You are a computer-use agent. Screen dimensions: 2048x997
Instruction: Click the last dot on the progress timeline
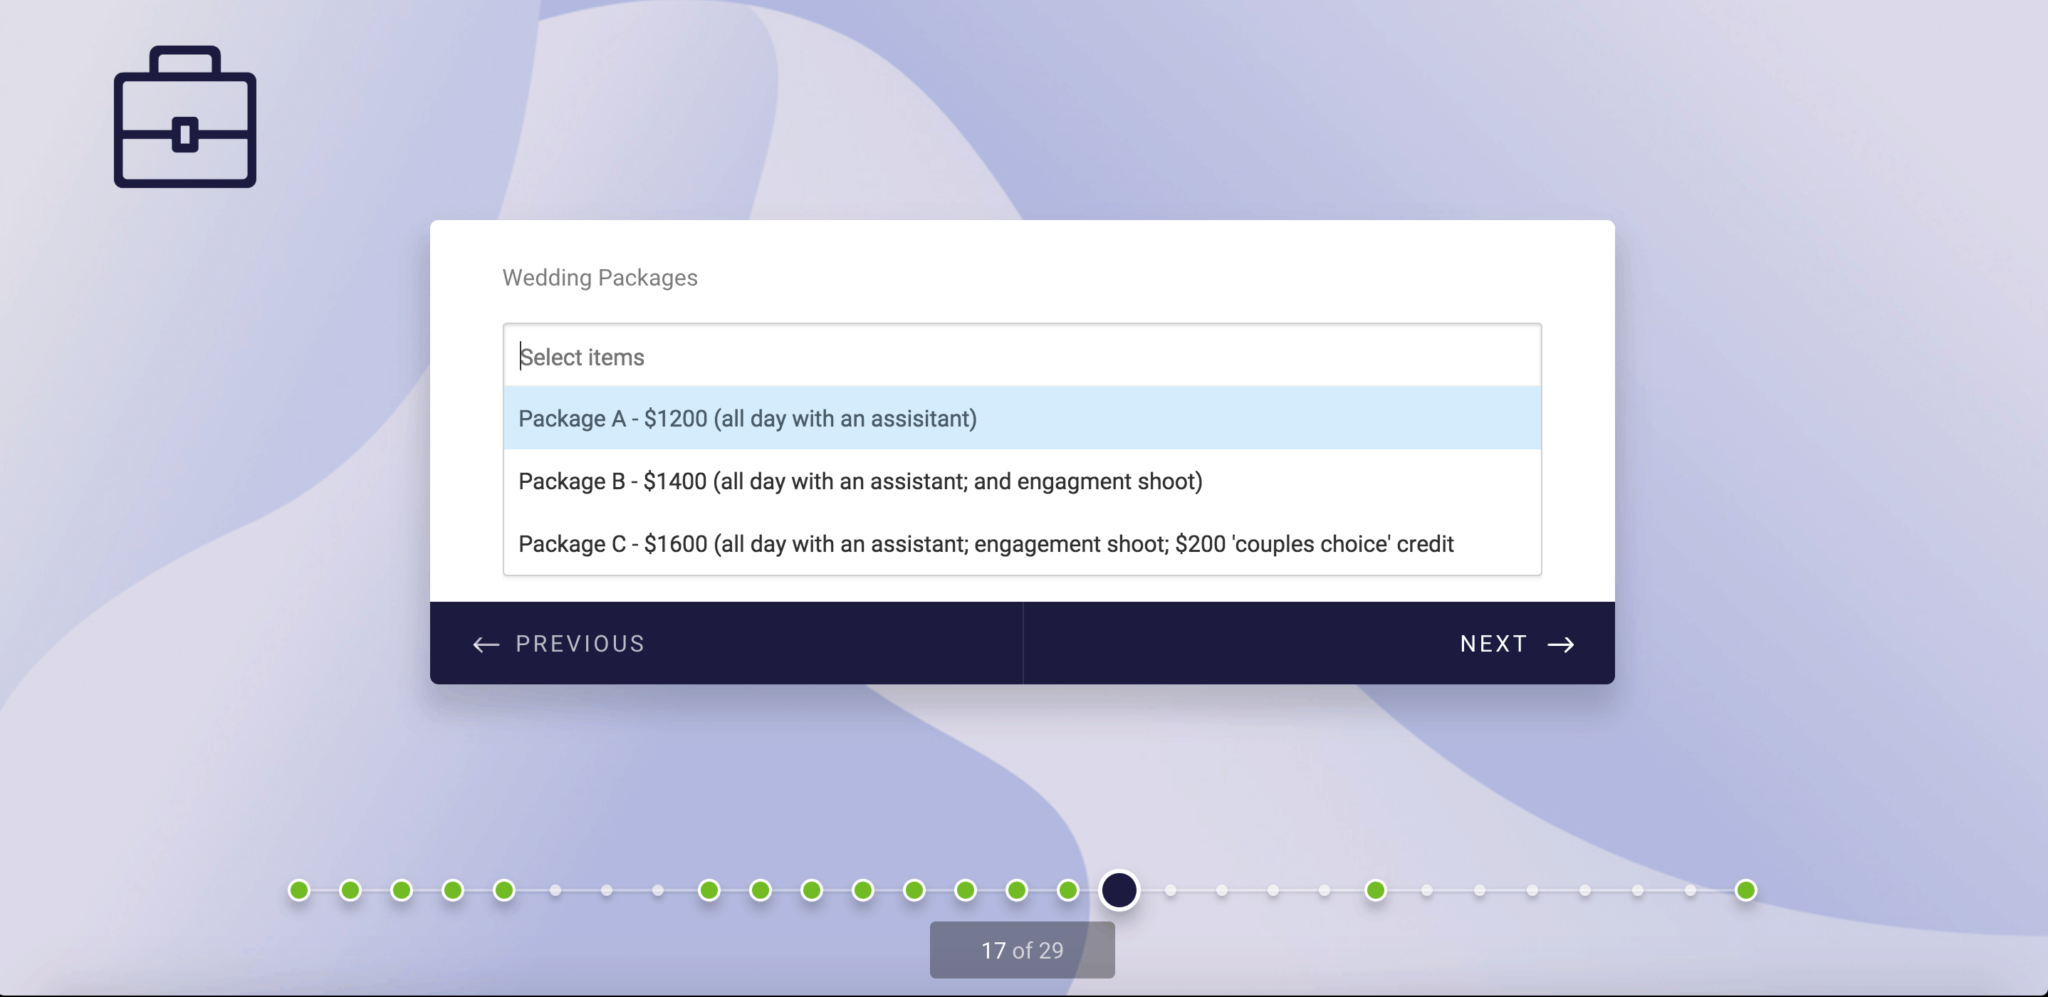pyautogui.click(x=1744, y=889)
